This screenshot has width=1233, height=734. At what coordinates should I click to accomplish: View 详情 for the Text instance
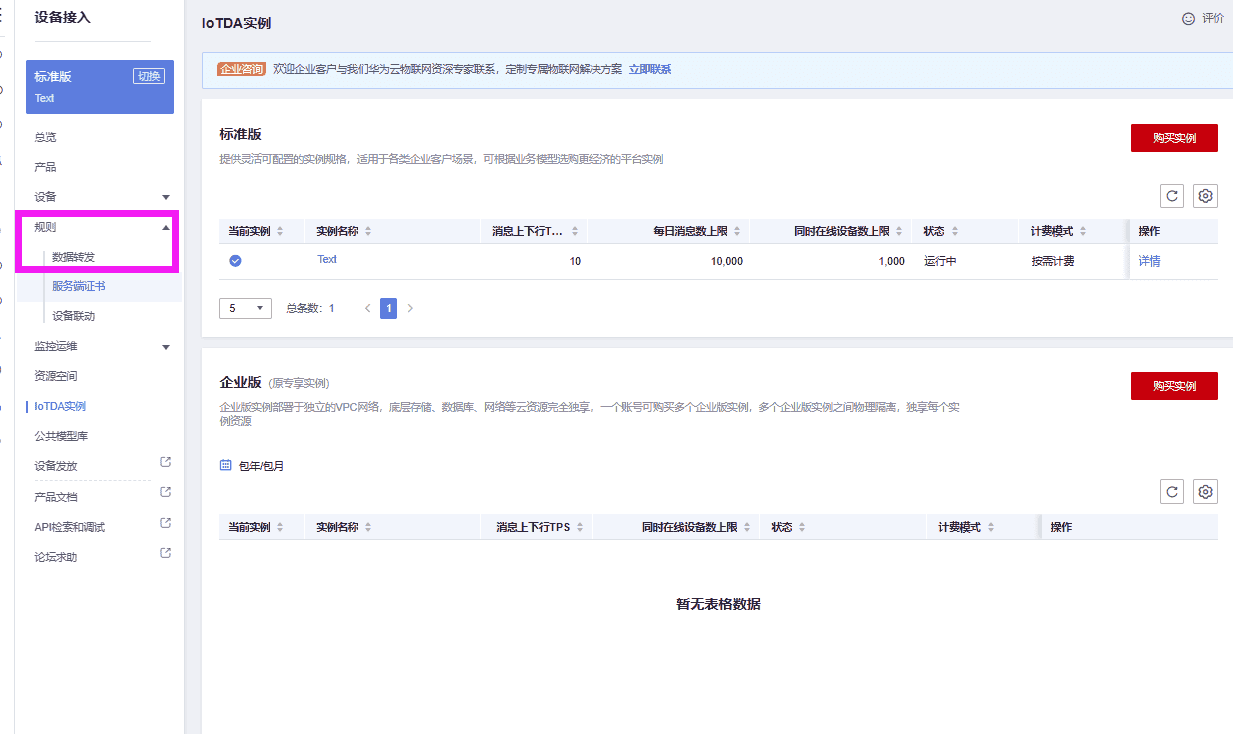tap(1149, 259)
